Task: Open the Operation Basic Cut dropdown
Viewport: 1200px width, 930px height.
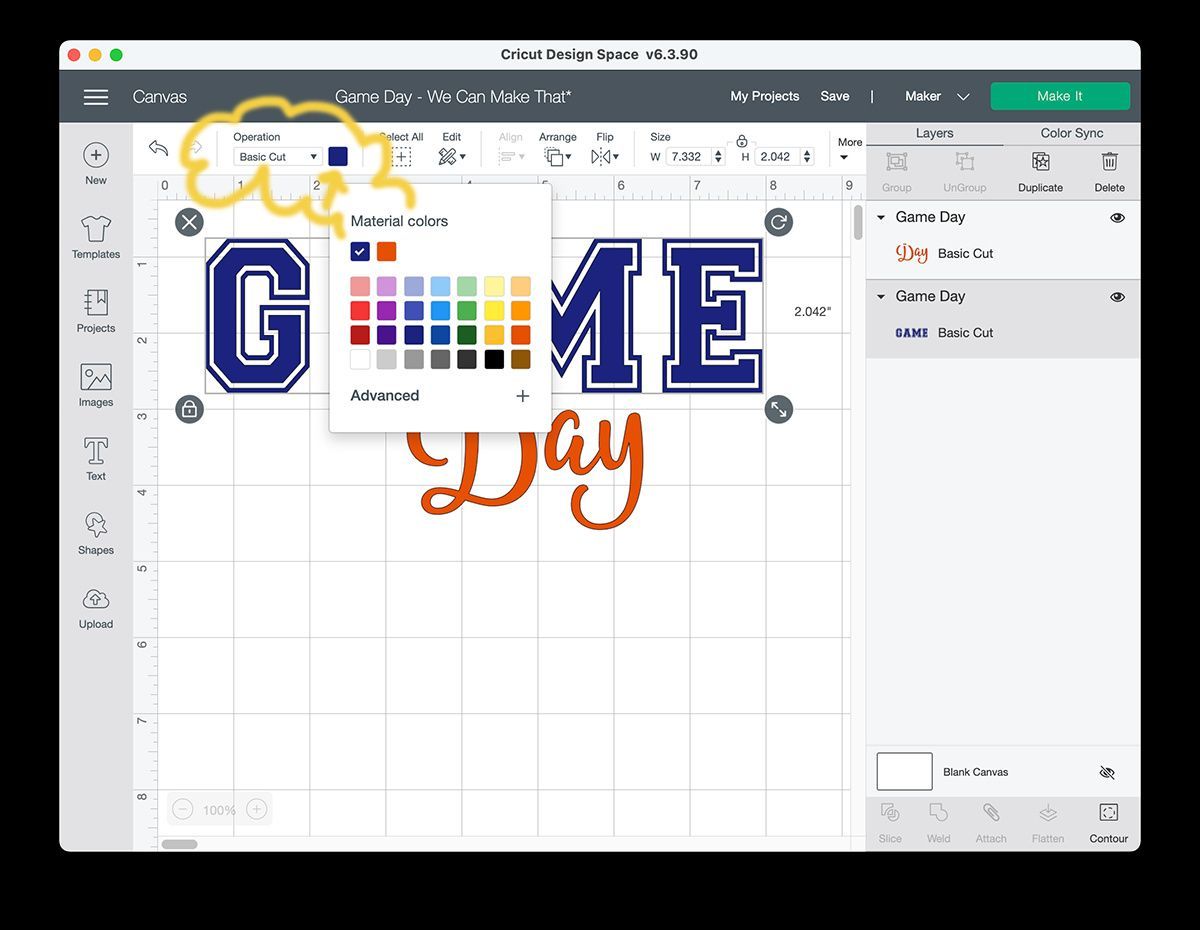Action: pos(278,157)
